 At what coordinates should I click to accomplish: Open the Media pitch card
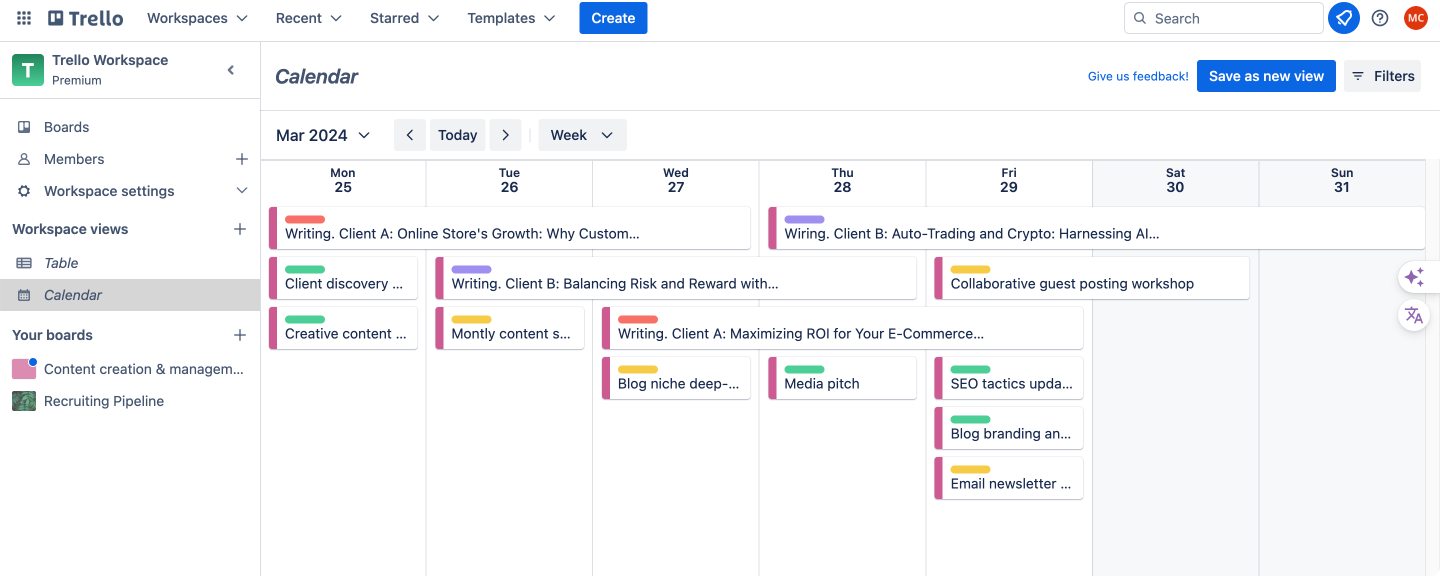tap(842, 378)
